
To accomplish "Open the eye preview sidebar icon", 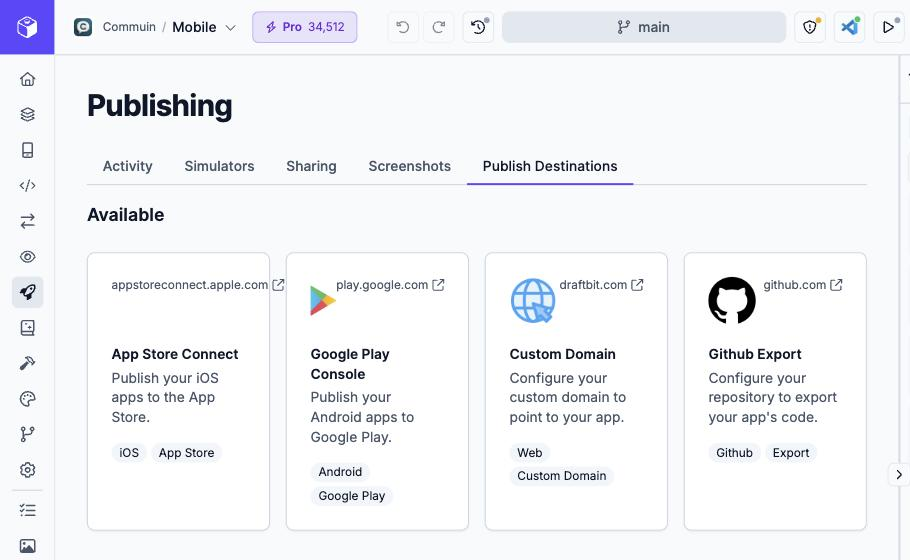I will (x=27, y=256).
